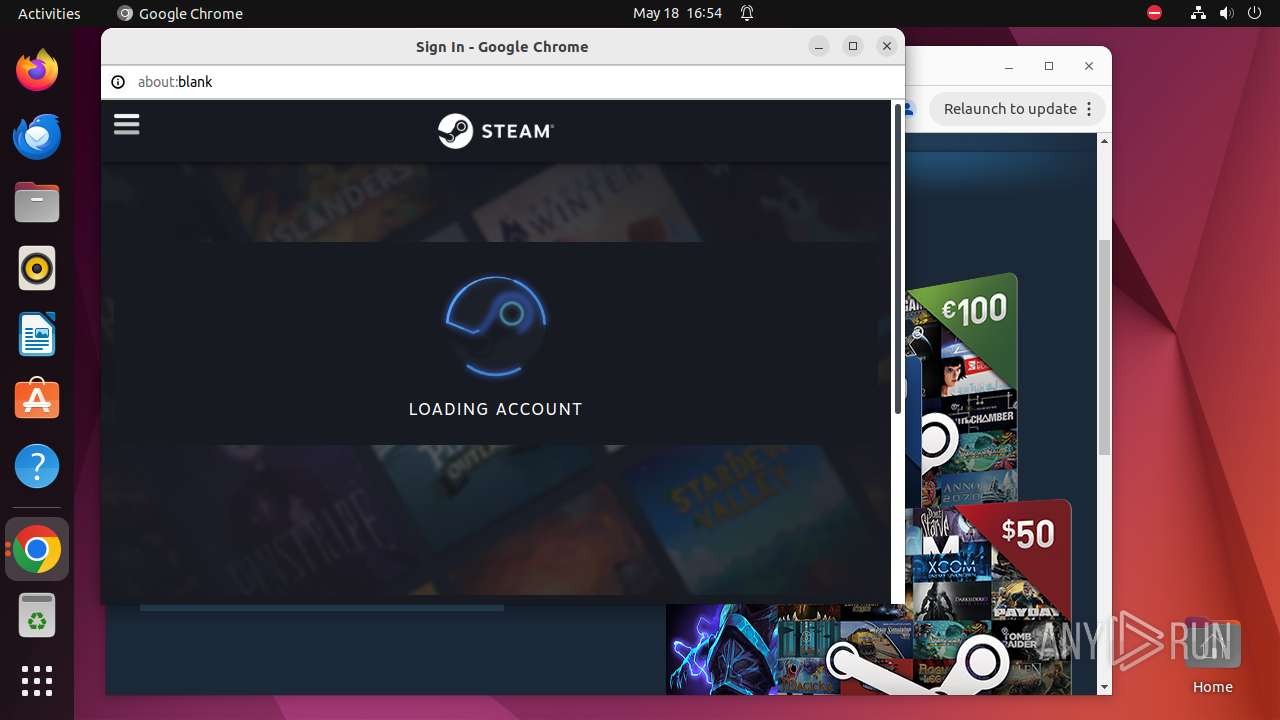1280x720 pixels.
Task: Launch Thunderbird mail from the dock
Action: pyautogui.click(x=37, y=136)
